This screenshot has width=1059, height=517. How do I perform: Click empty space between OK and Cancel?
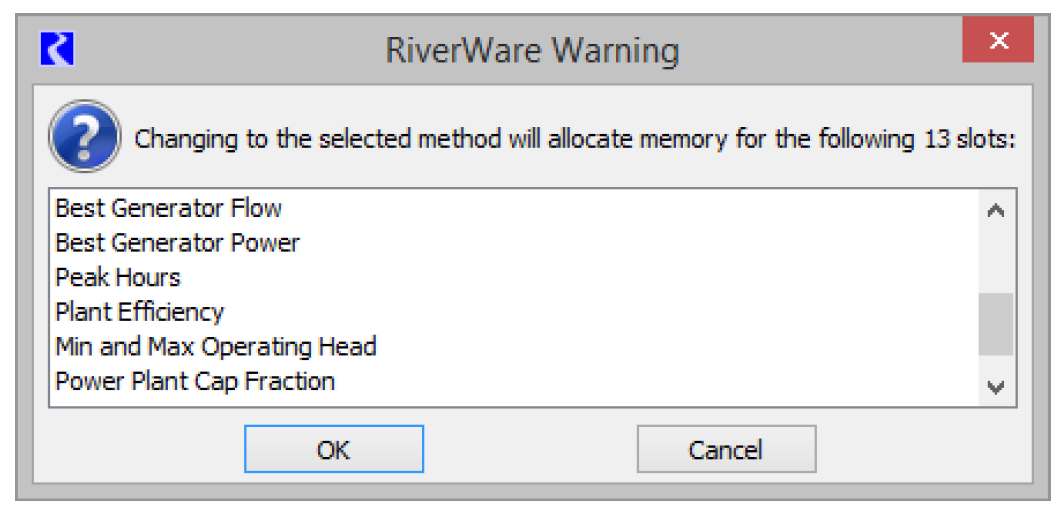[530, 450]
